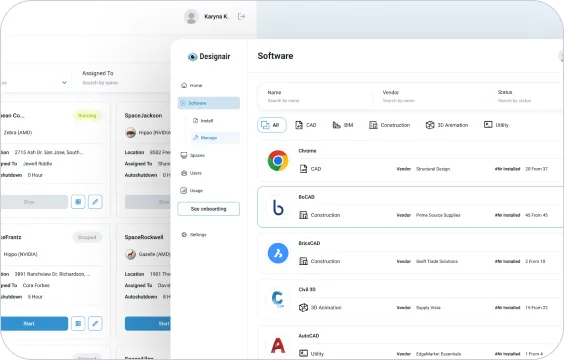Click the edit pencil in Jewell Riddle's card
Viewport: 564px width, 360px height.
(x=95, y=202)
